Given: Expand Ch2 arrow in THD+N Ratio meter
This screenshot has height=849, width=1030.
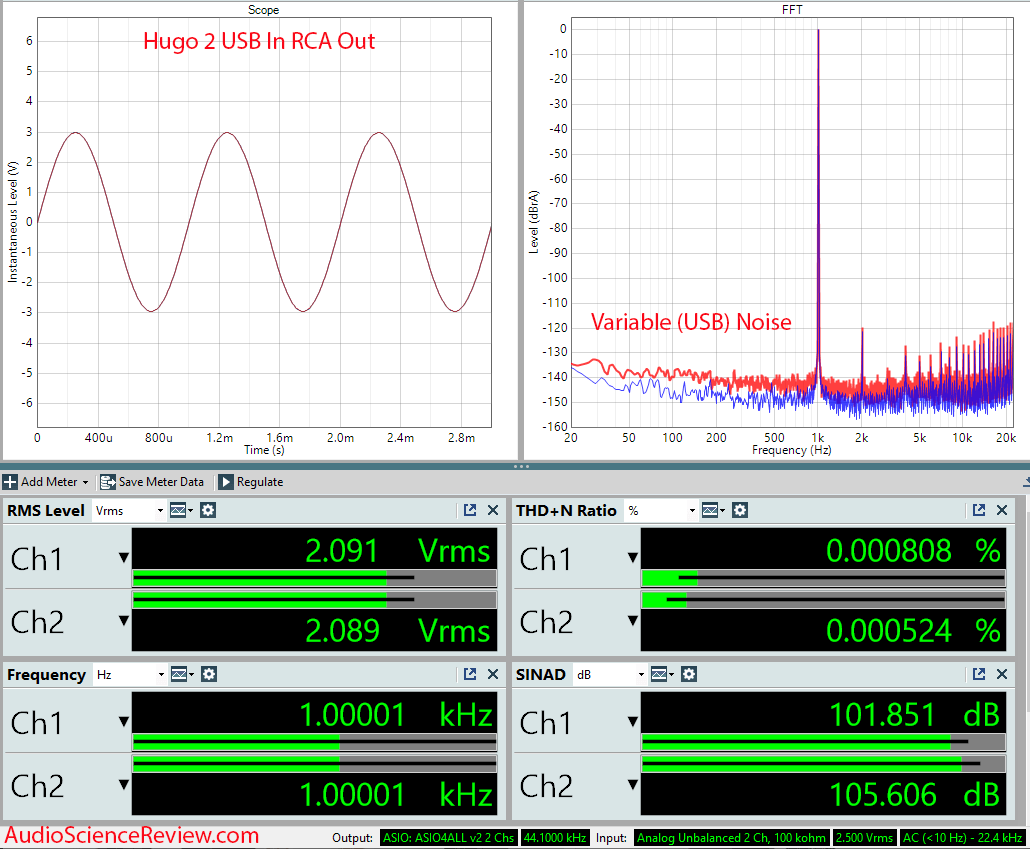Looking at the screenshot, I should coord(633,620).
